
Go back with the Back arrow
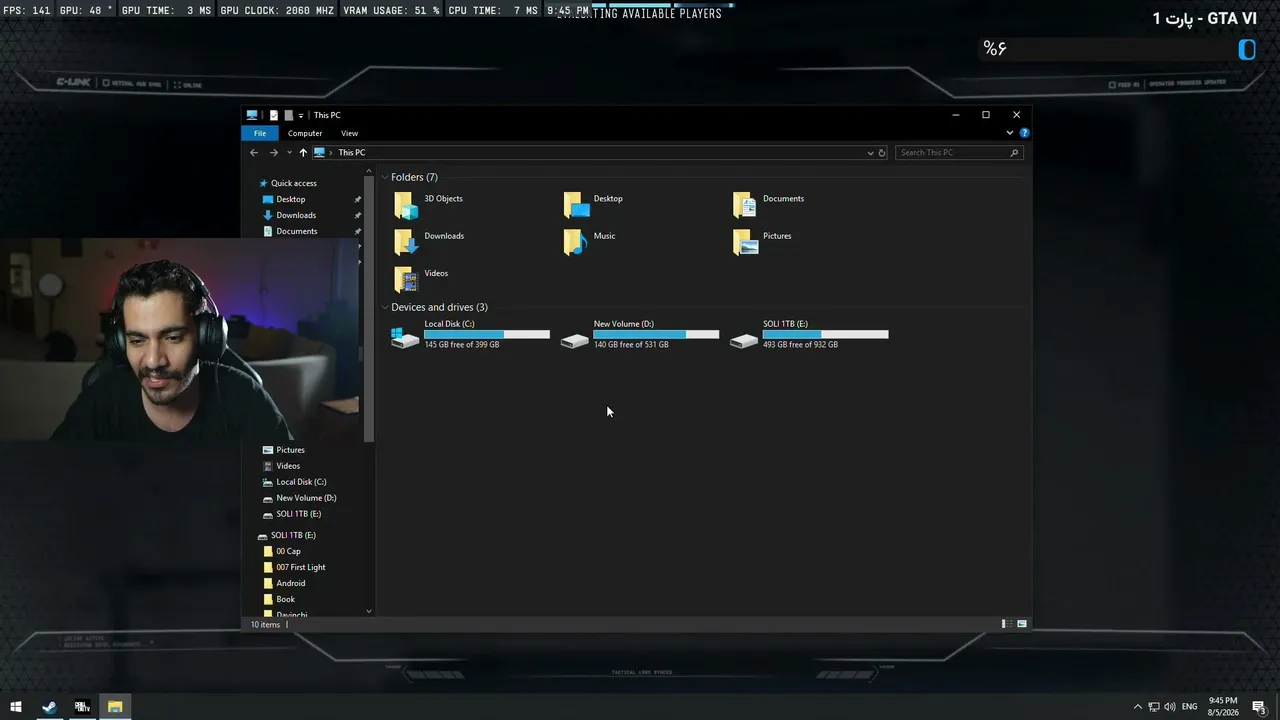point(254,153)
